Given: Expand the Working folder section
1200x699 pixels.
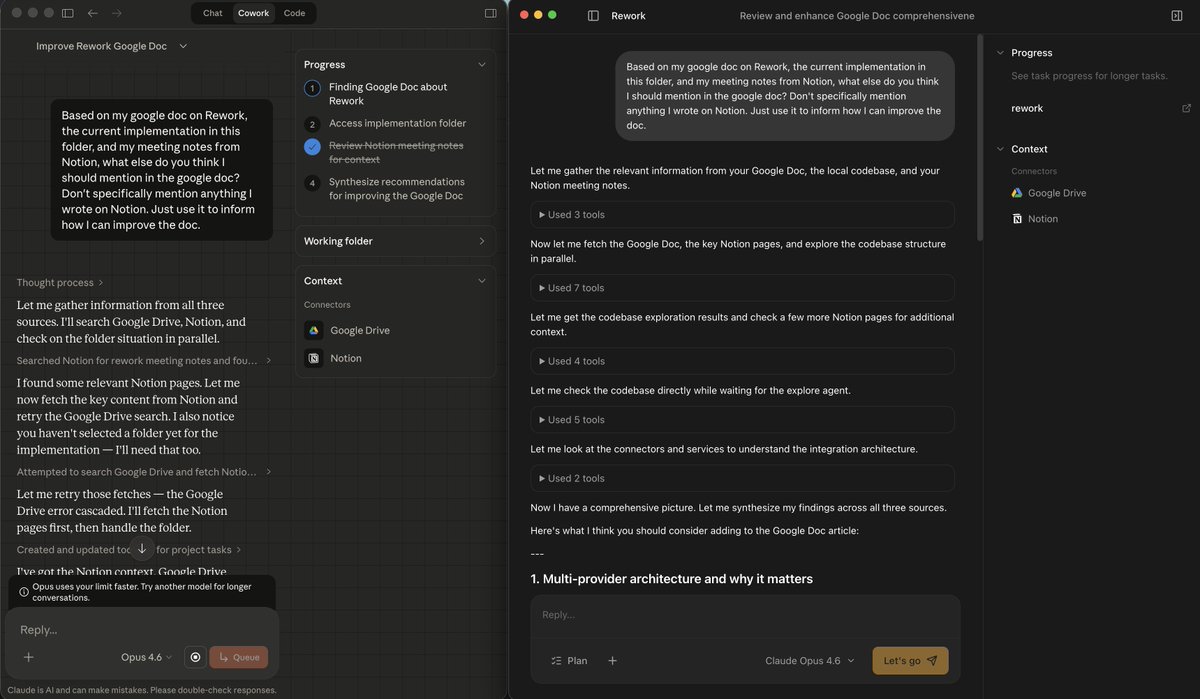Looking at the screenshot, I should (395, 241).
